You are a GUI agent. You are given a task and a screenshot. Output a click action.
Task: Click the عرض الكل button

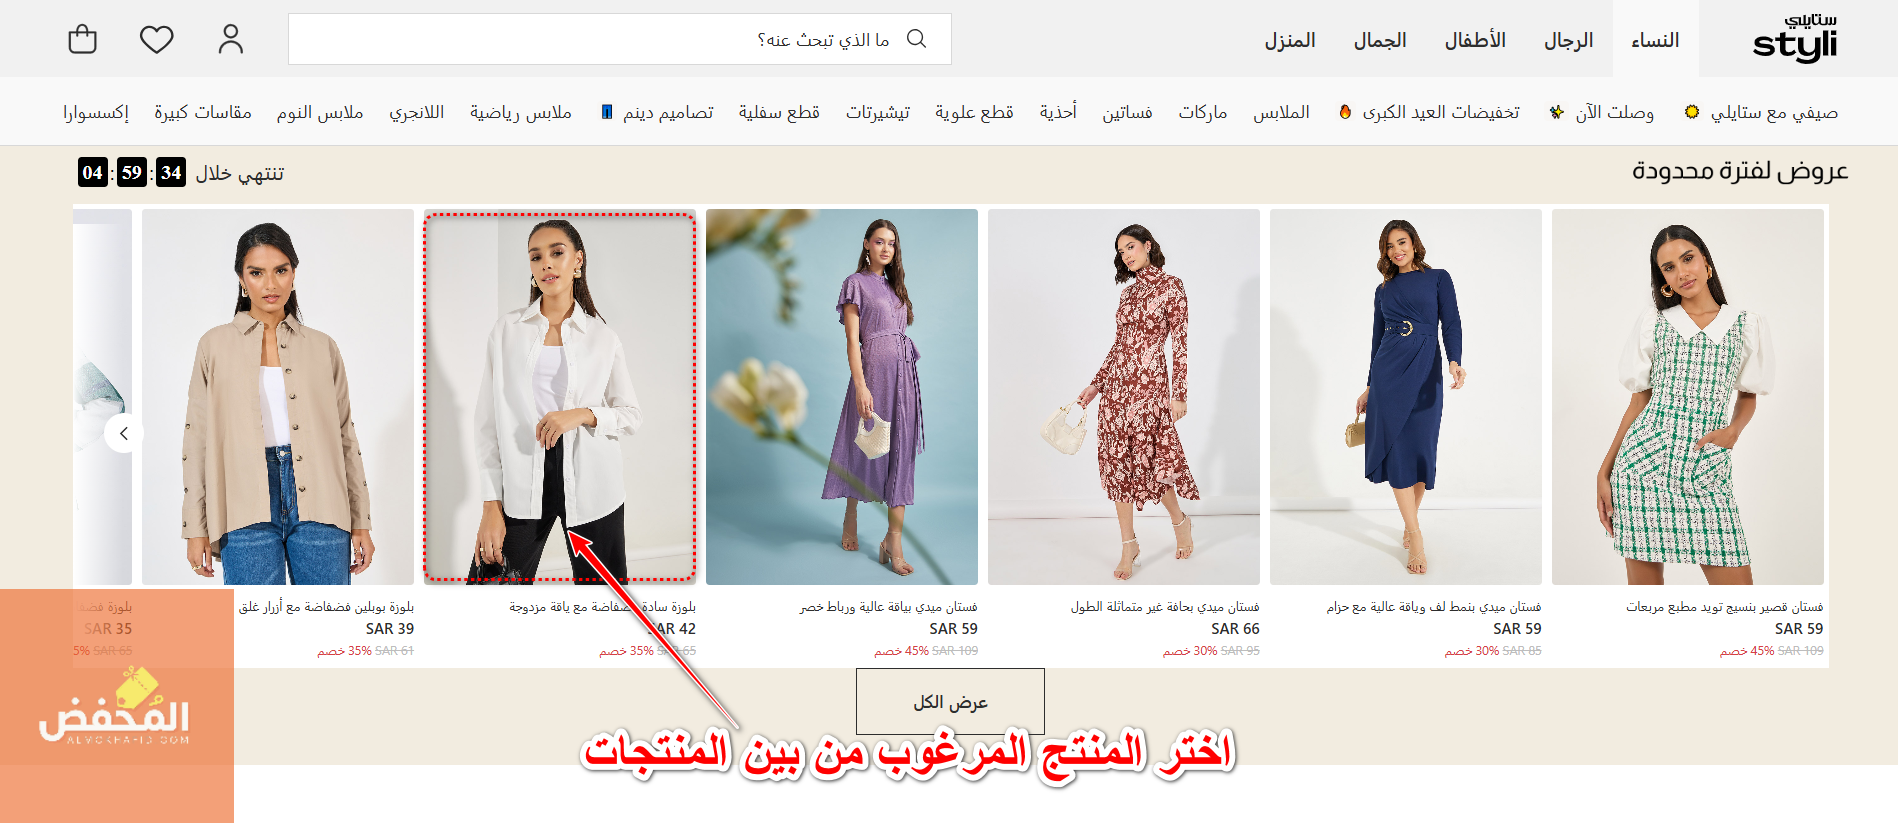coord(950,702)
